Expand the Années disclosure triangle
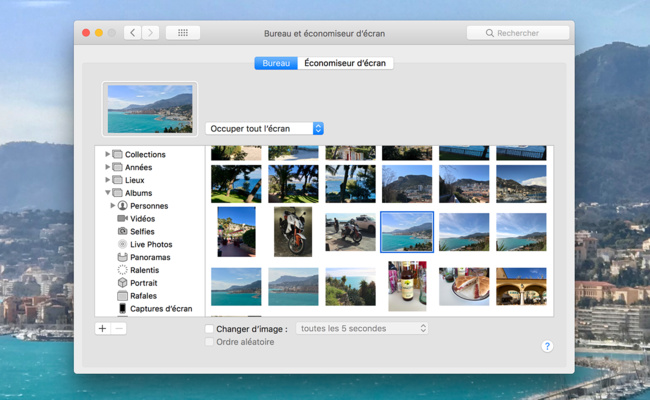This screenshot has height=400, width=650. [107, 167]
